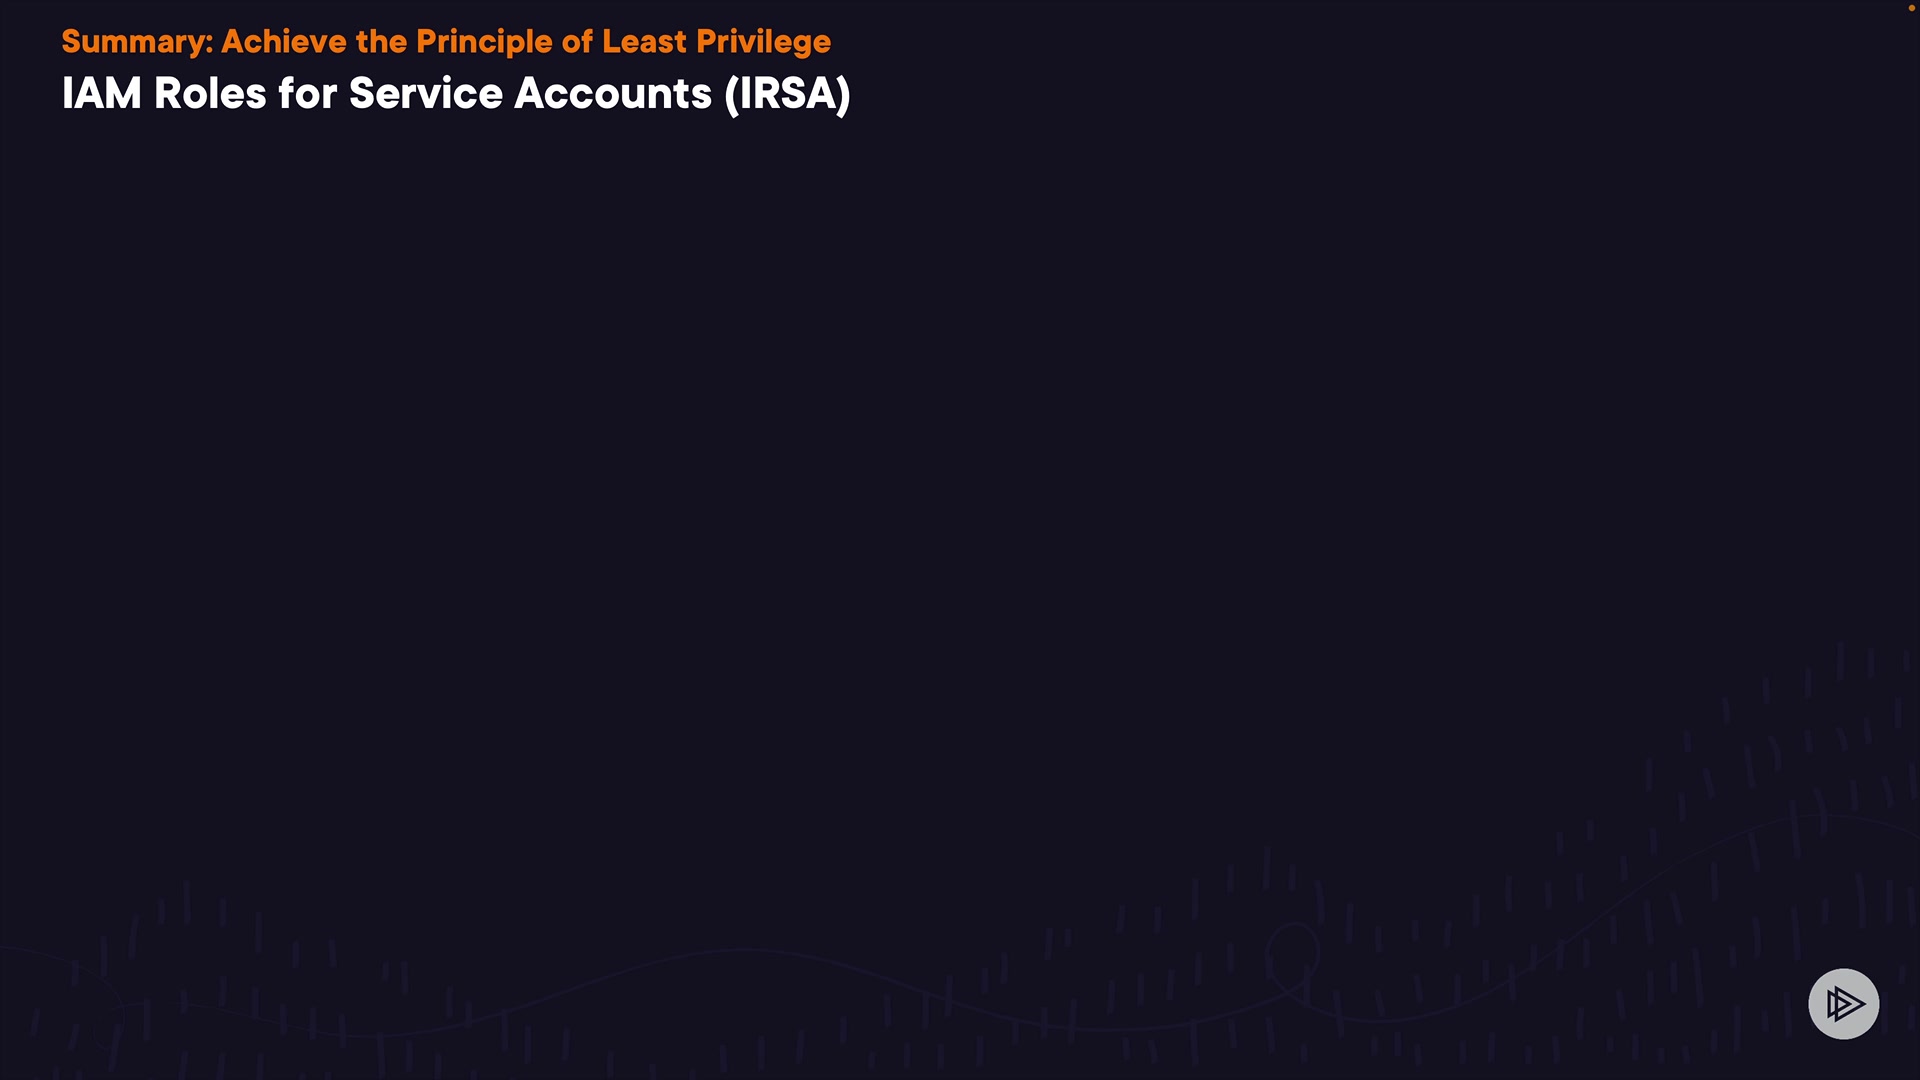Click the small orange dot indicator
The image size is (1920, 1080).
click(x=1911, y=8)
